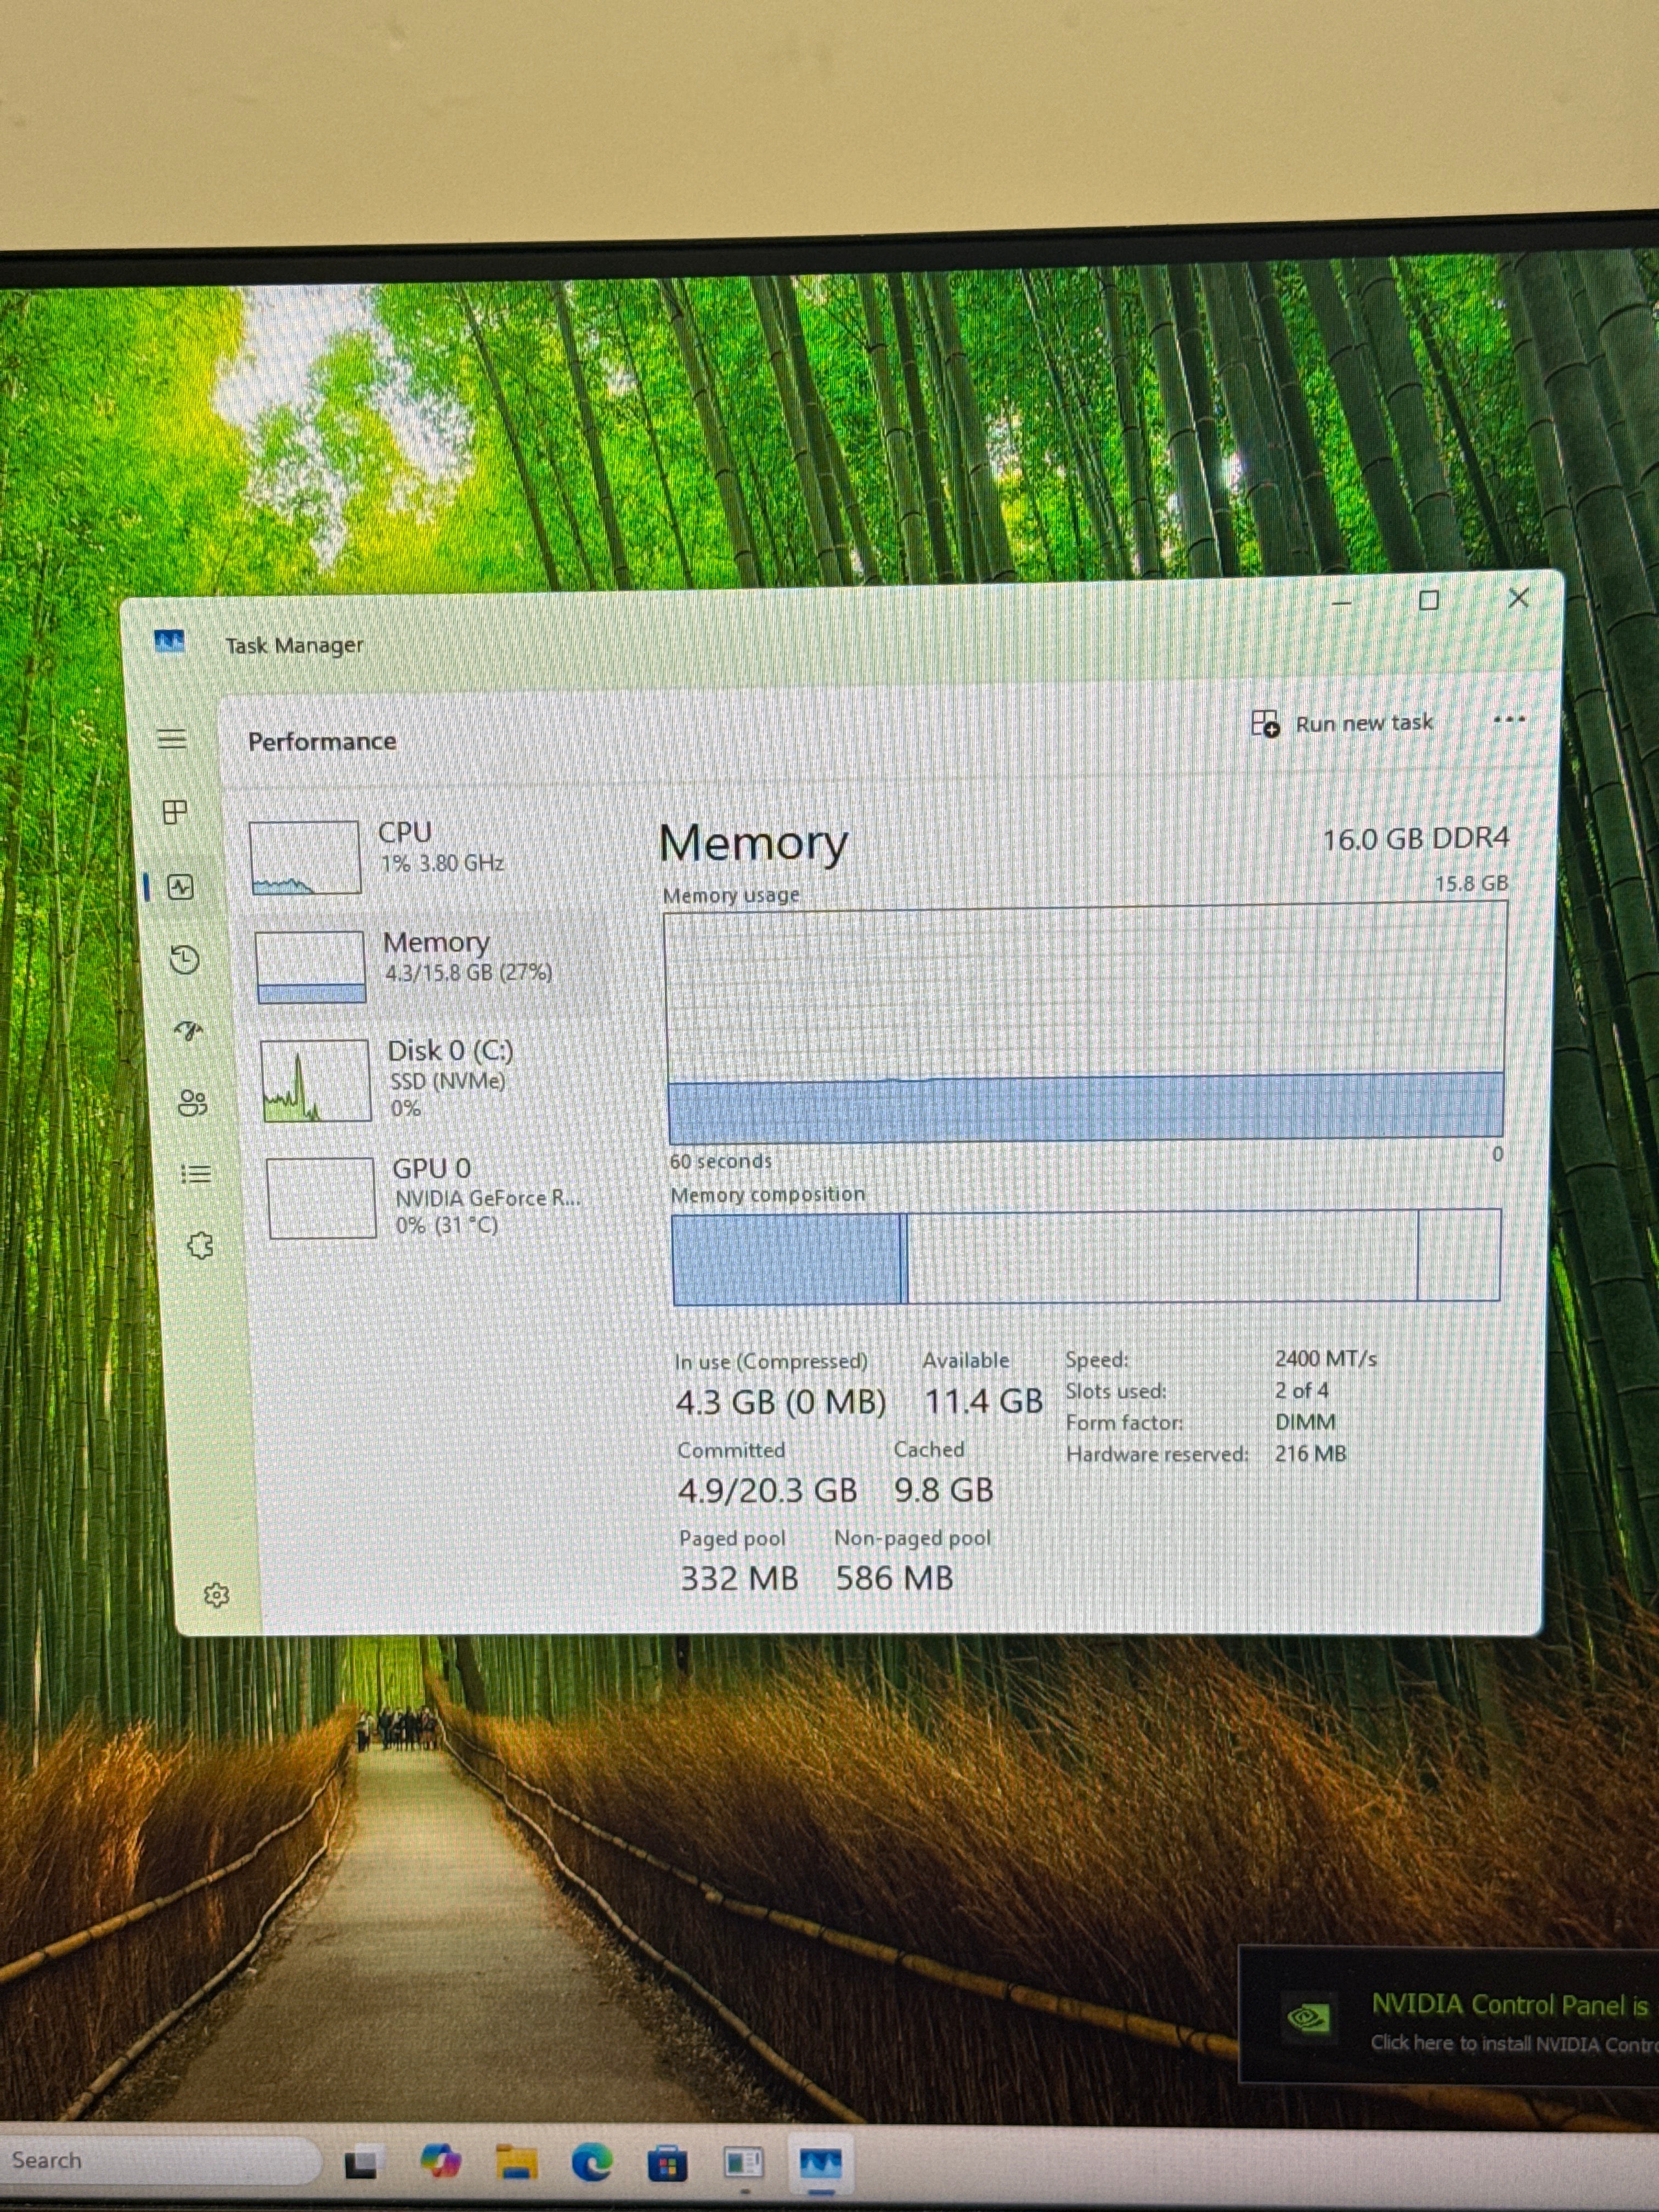Click the Available value 11.4 GB

pos(983,1401)
